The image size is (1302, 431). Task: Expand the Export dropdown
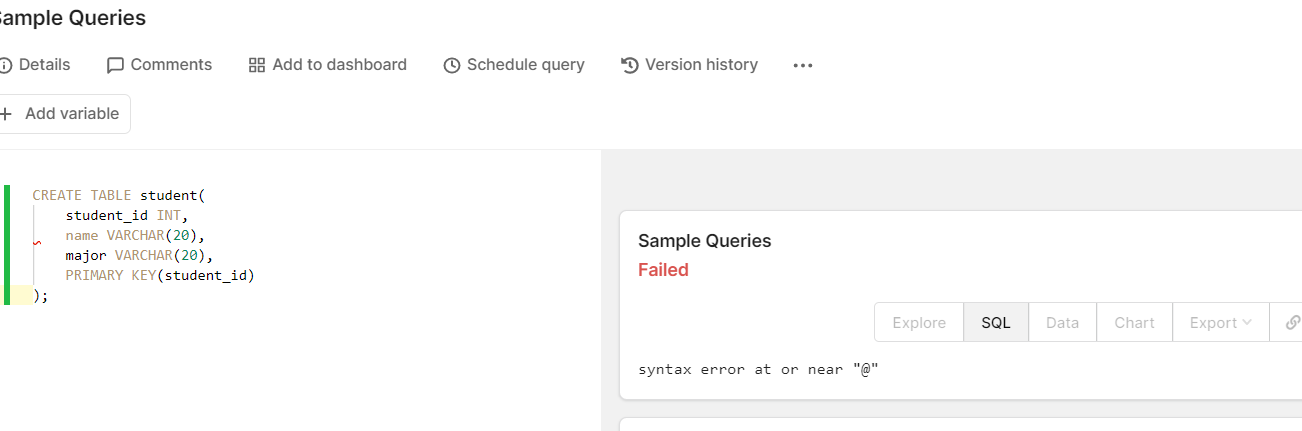coord(1220,322)
